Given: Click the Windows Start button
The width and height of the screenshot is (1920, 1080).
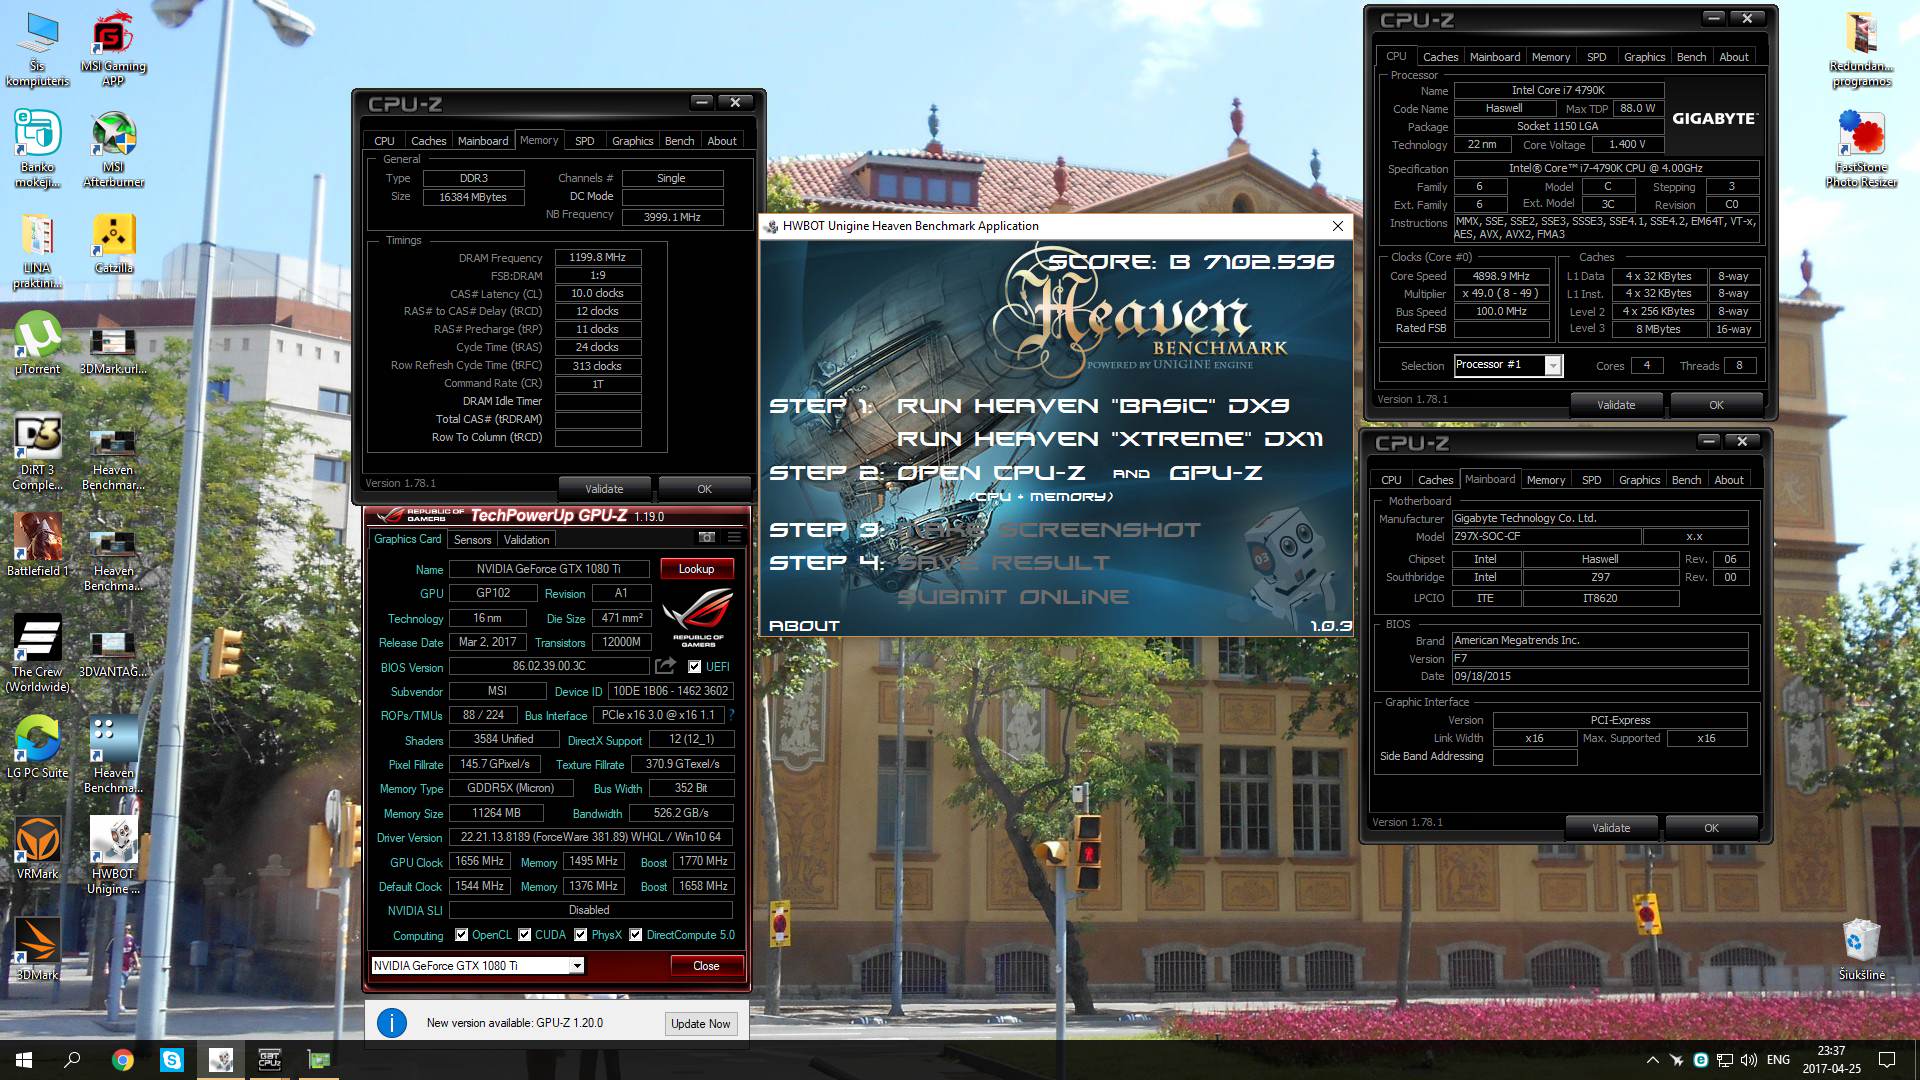Looking at the screenshot, I should [x=24, y=1060].
